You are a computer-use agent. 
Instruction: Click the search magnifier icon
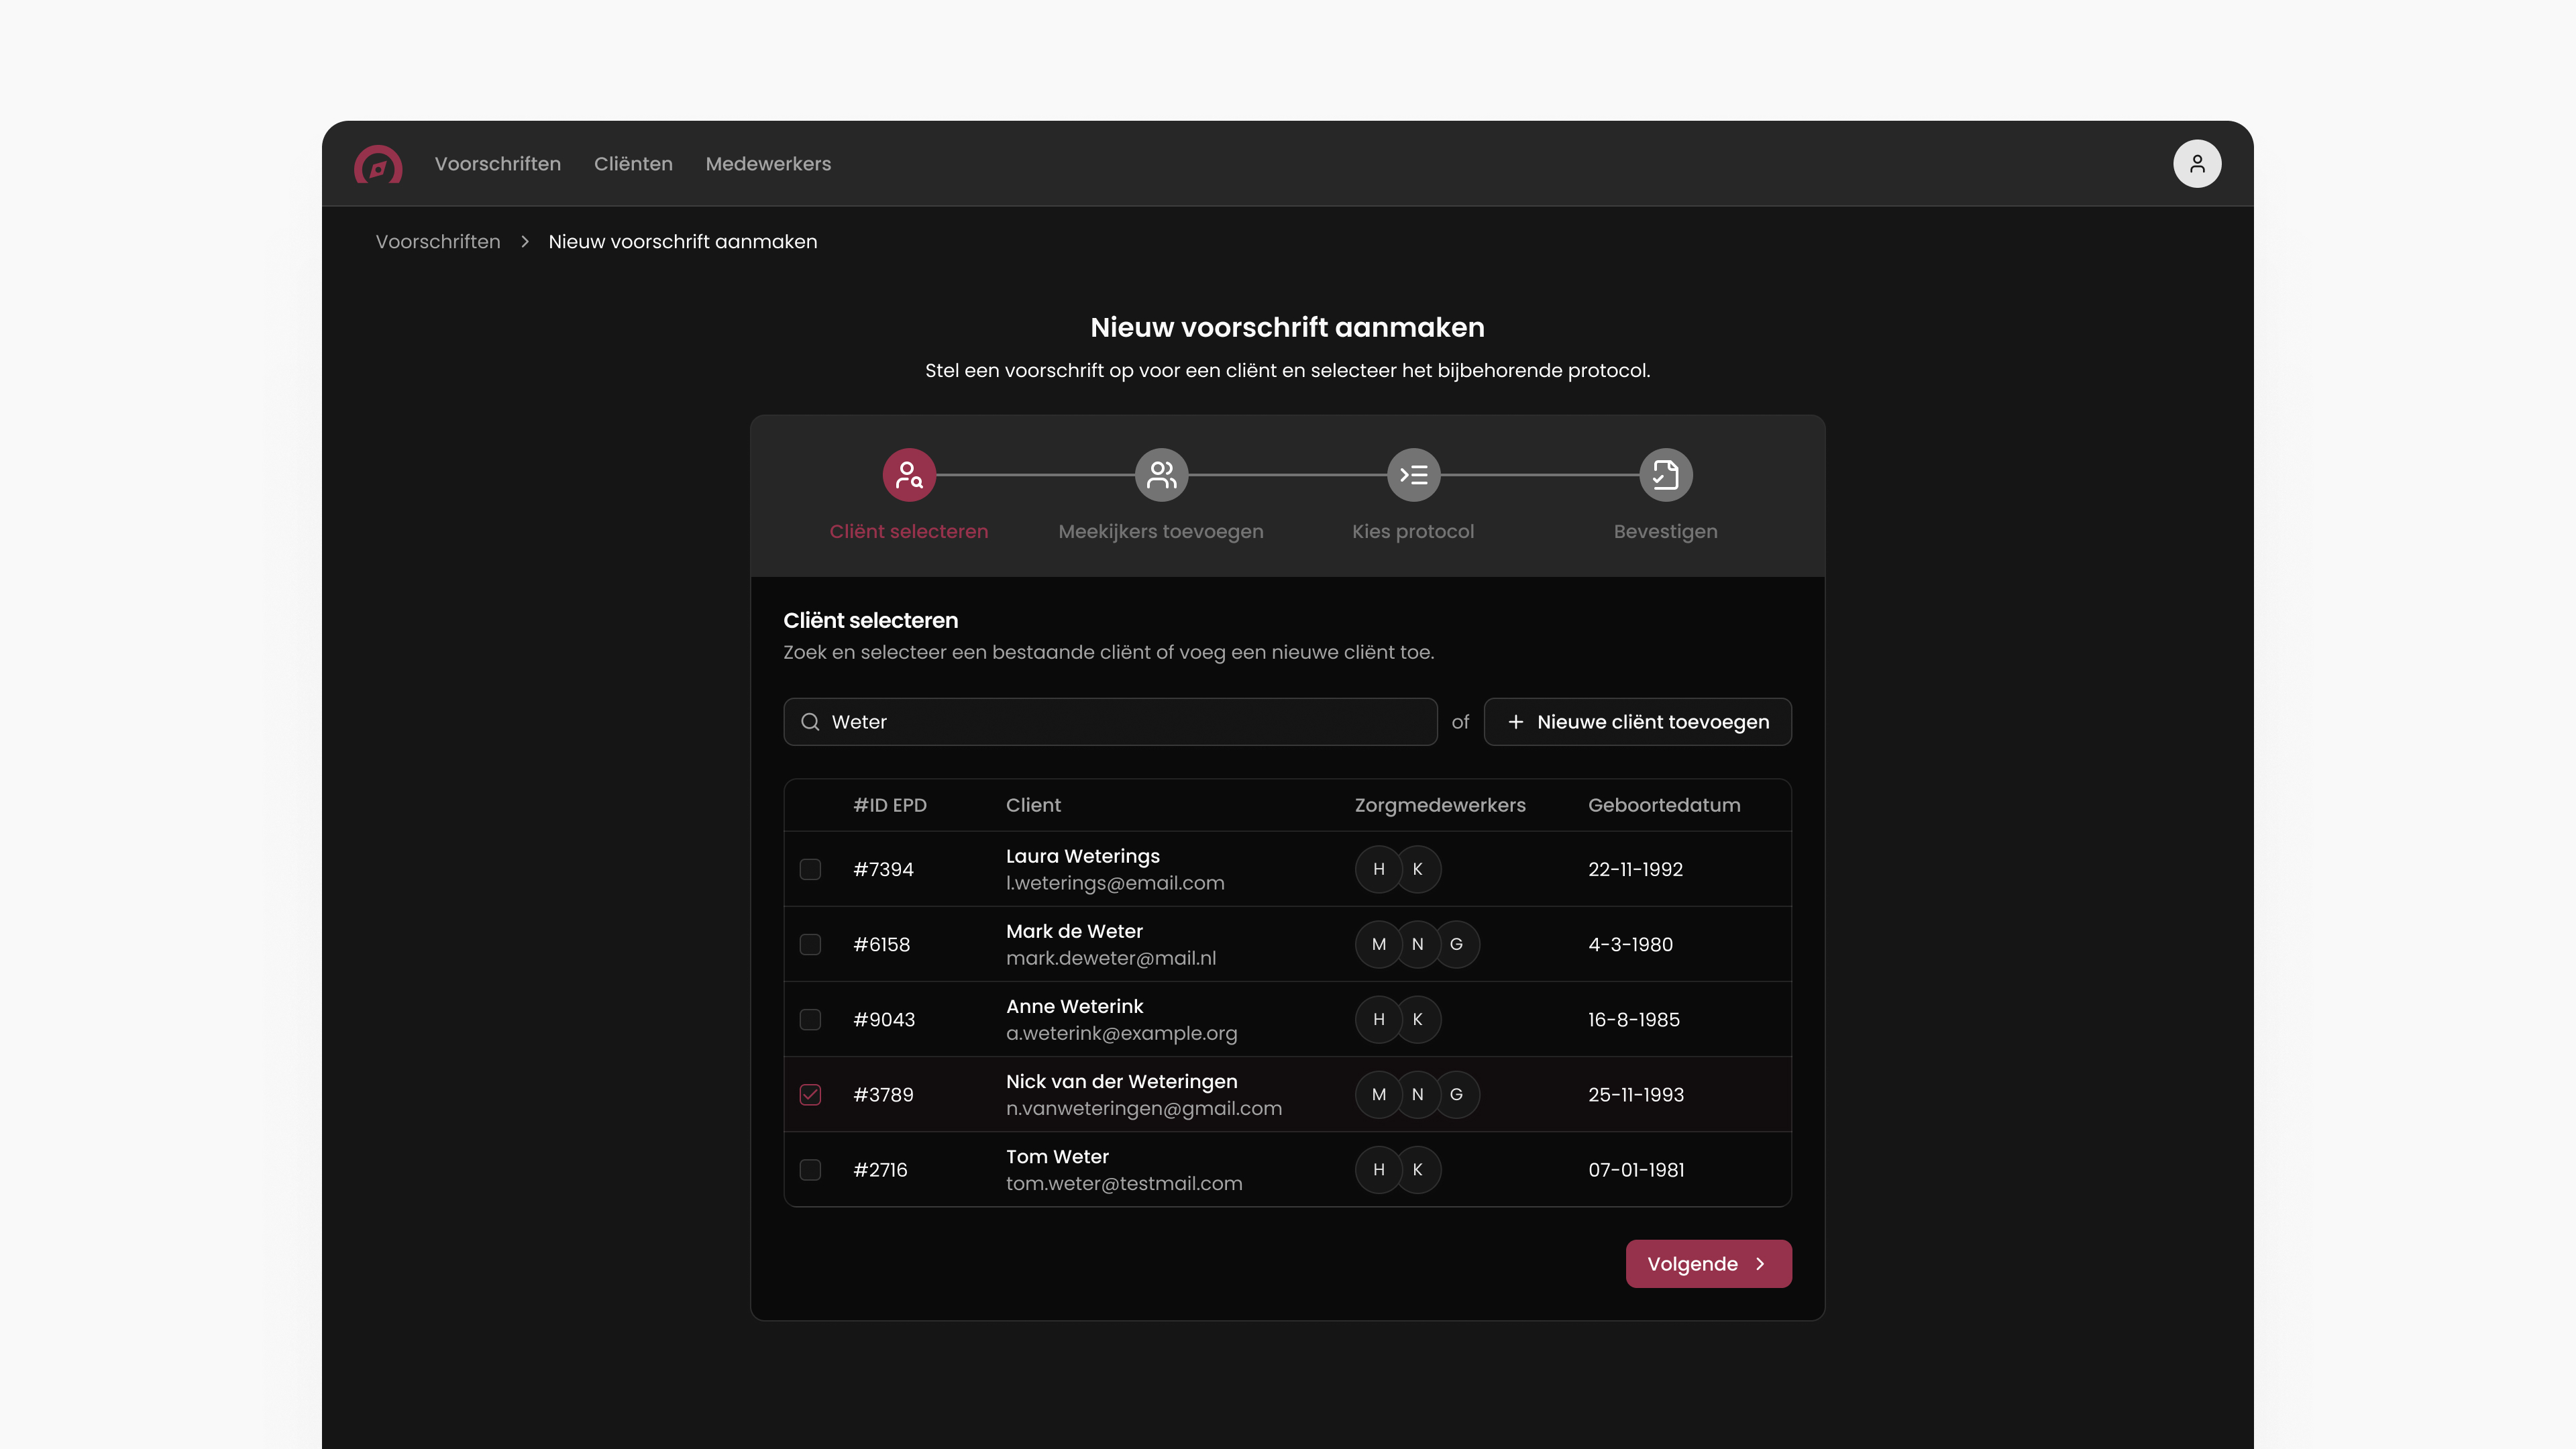(x=811, y=722)
